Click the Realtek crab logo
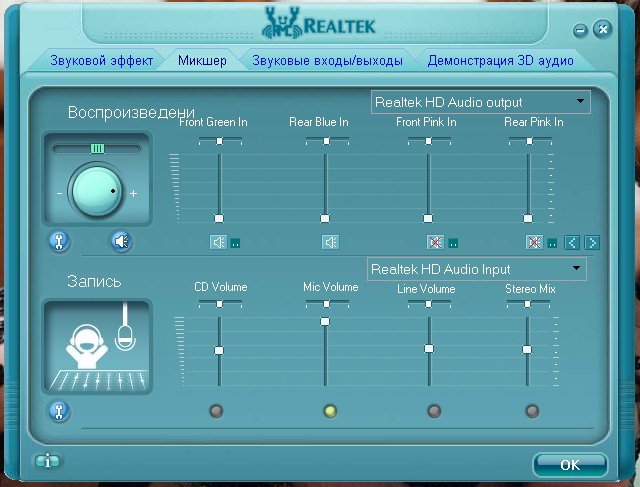Viewport: 640px width, 487px height. coord(281,23)
